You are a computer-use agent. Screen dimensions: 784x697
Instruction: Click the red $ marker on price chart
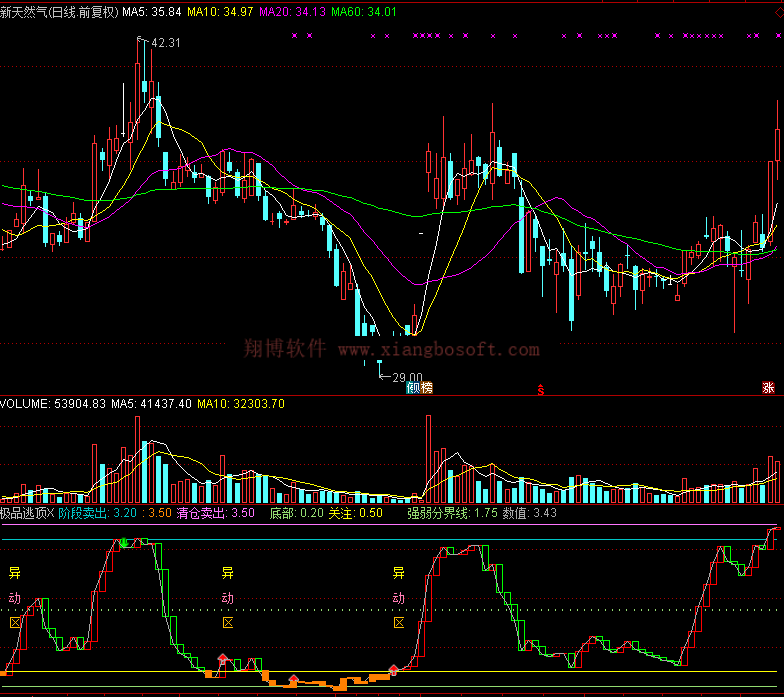[x=541, y=389]
